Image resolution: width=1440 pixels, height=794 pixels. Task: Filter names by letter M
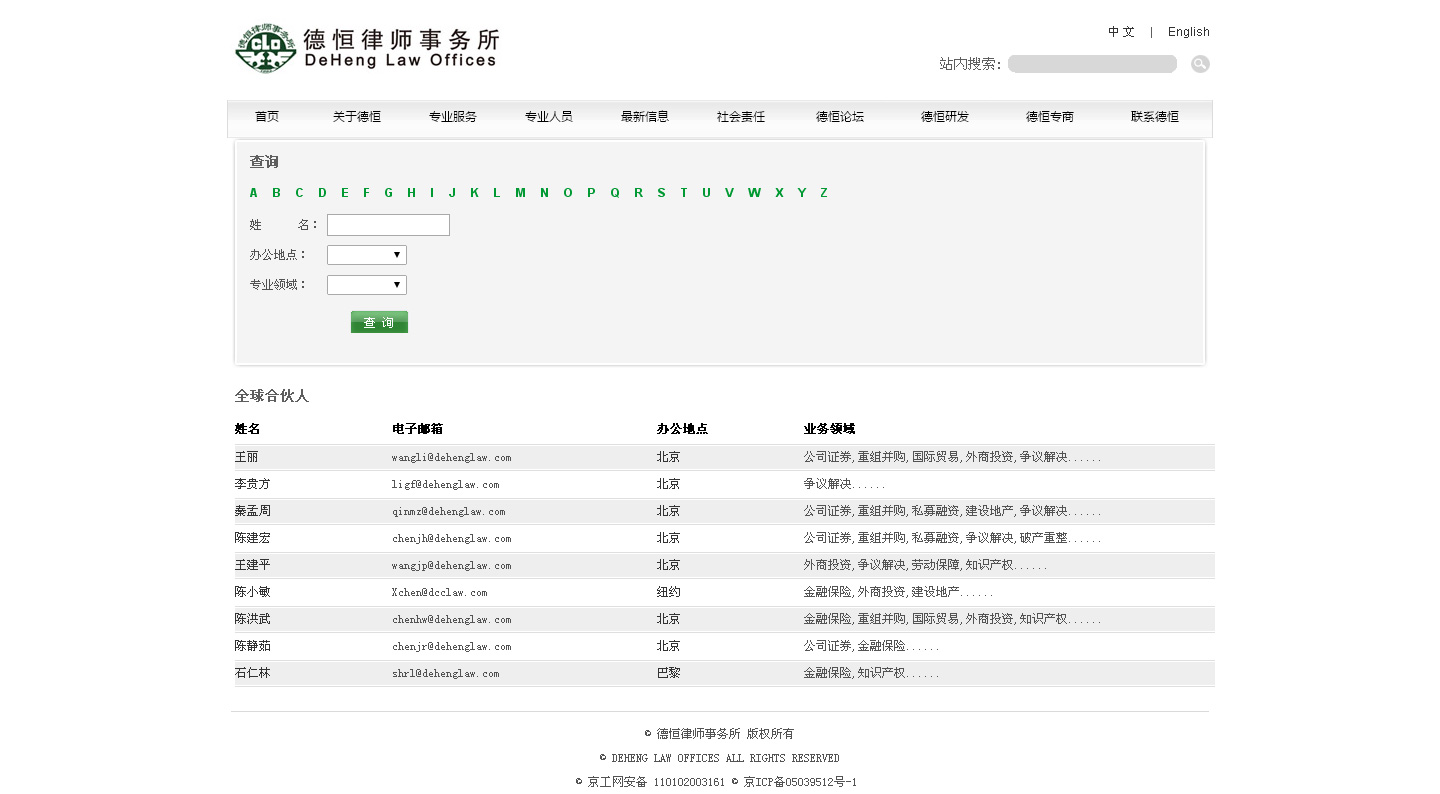(520, 193)
